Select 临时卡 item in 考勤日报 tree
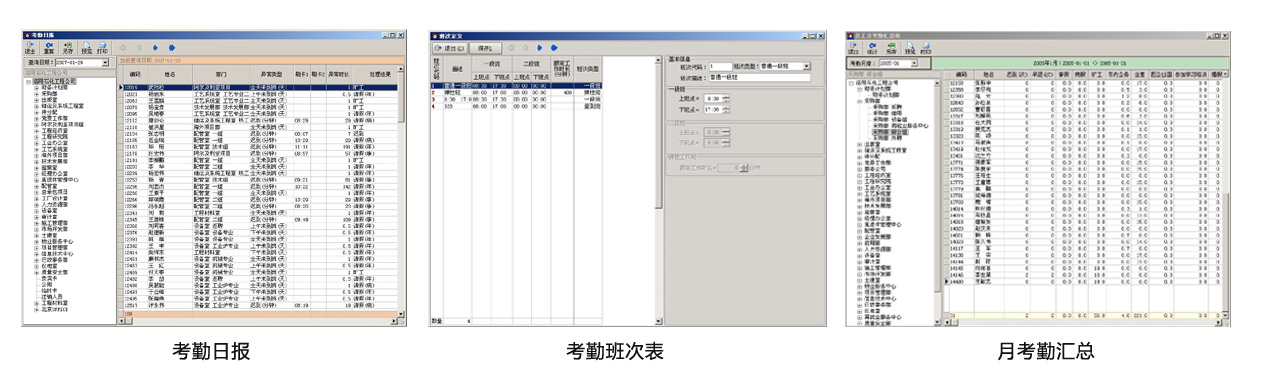 (49, 290)
